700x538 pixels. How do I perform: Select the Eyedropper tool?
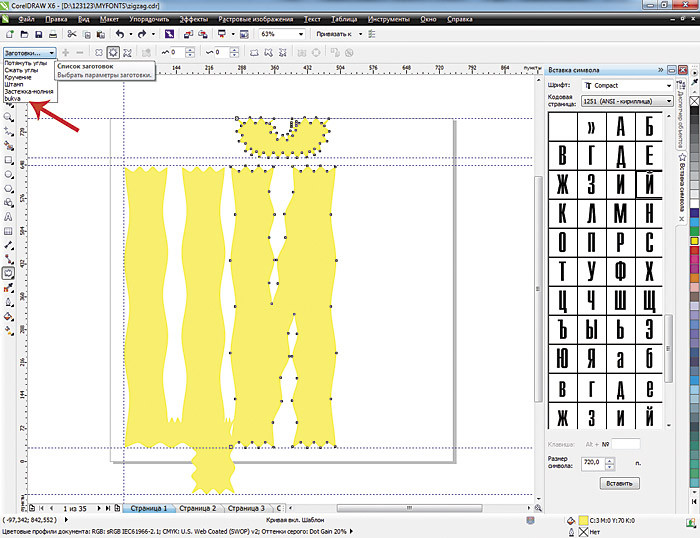coord(8,288)
